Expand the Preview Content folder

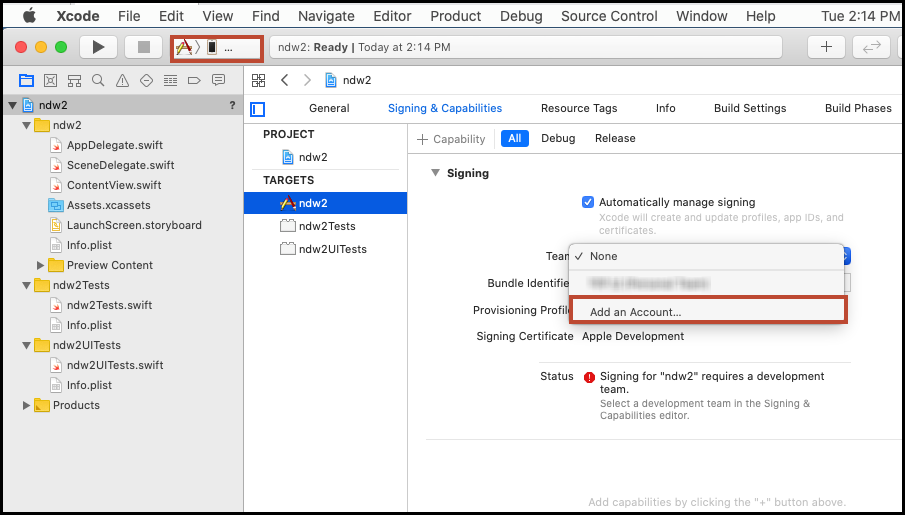(40, 266)
